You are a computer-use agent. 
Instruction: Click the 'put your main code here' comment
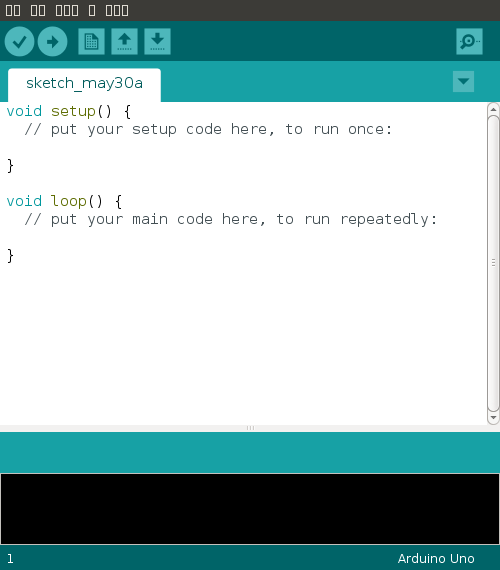[231, 219]
